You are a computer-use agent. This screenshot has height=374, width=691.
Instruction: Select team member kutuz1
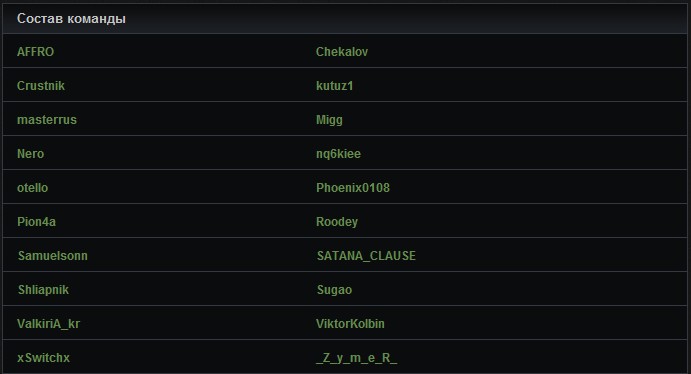334,86
